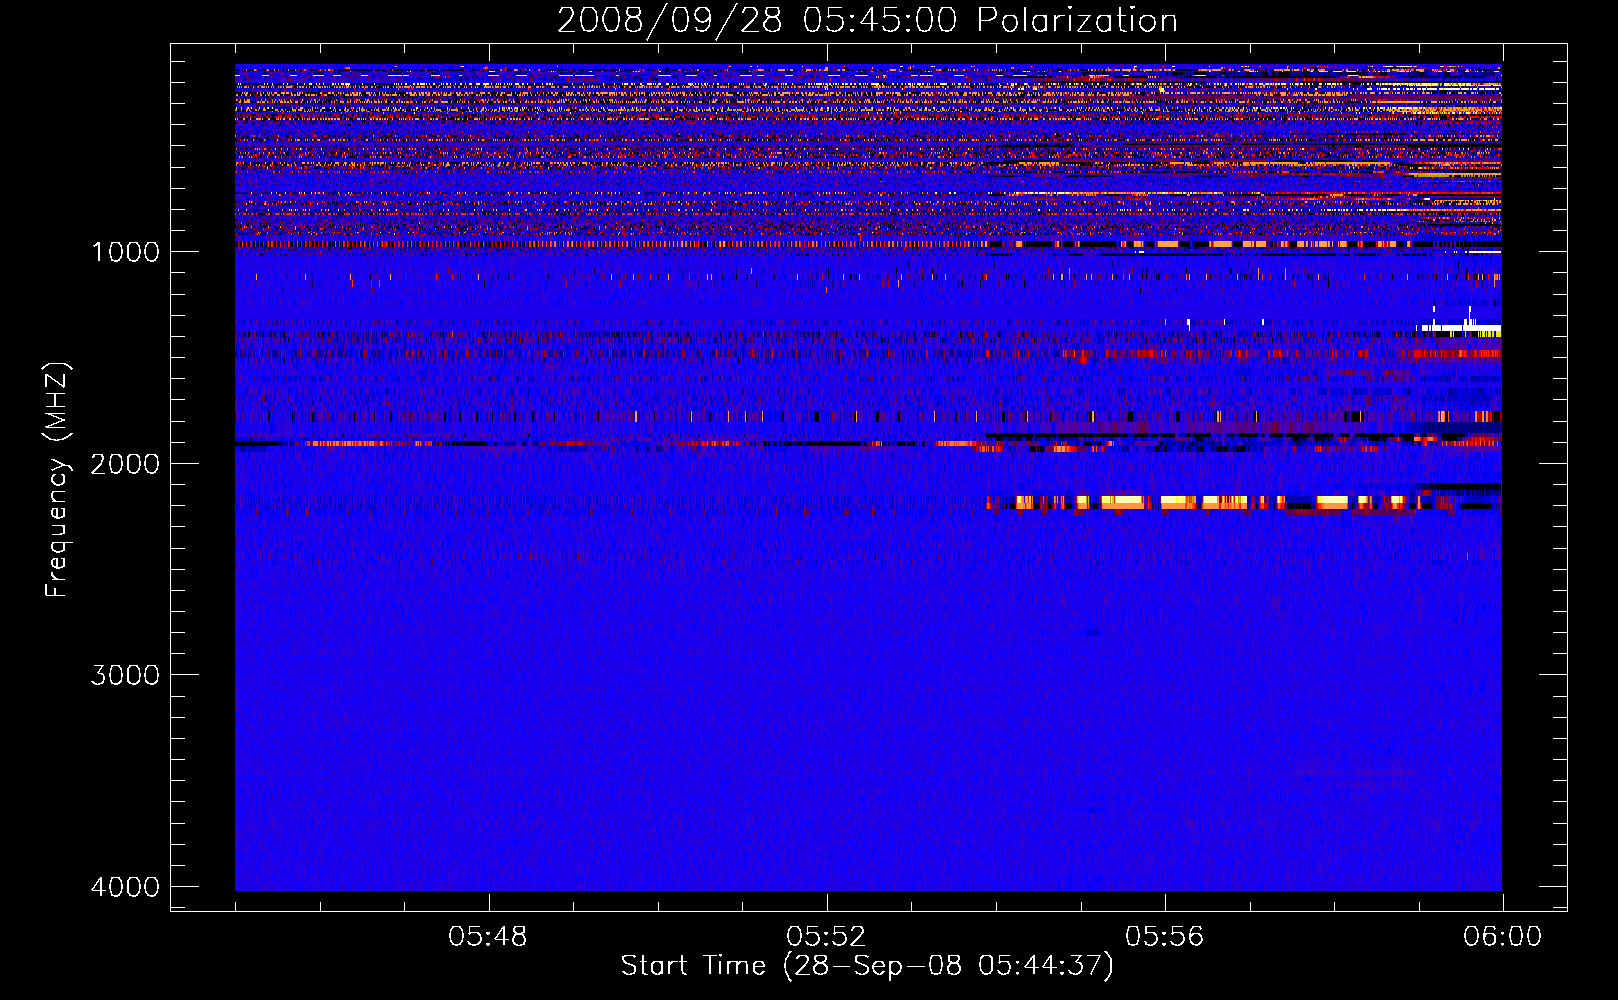The width and height of the screenshot is (1618, 1000).
Task: Click the 4000 frequency tick label
Action: (x=125, y=887)
